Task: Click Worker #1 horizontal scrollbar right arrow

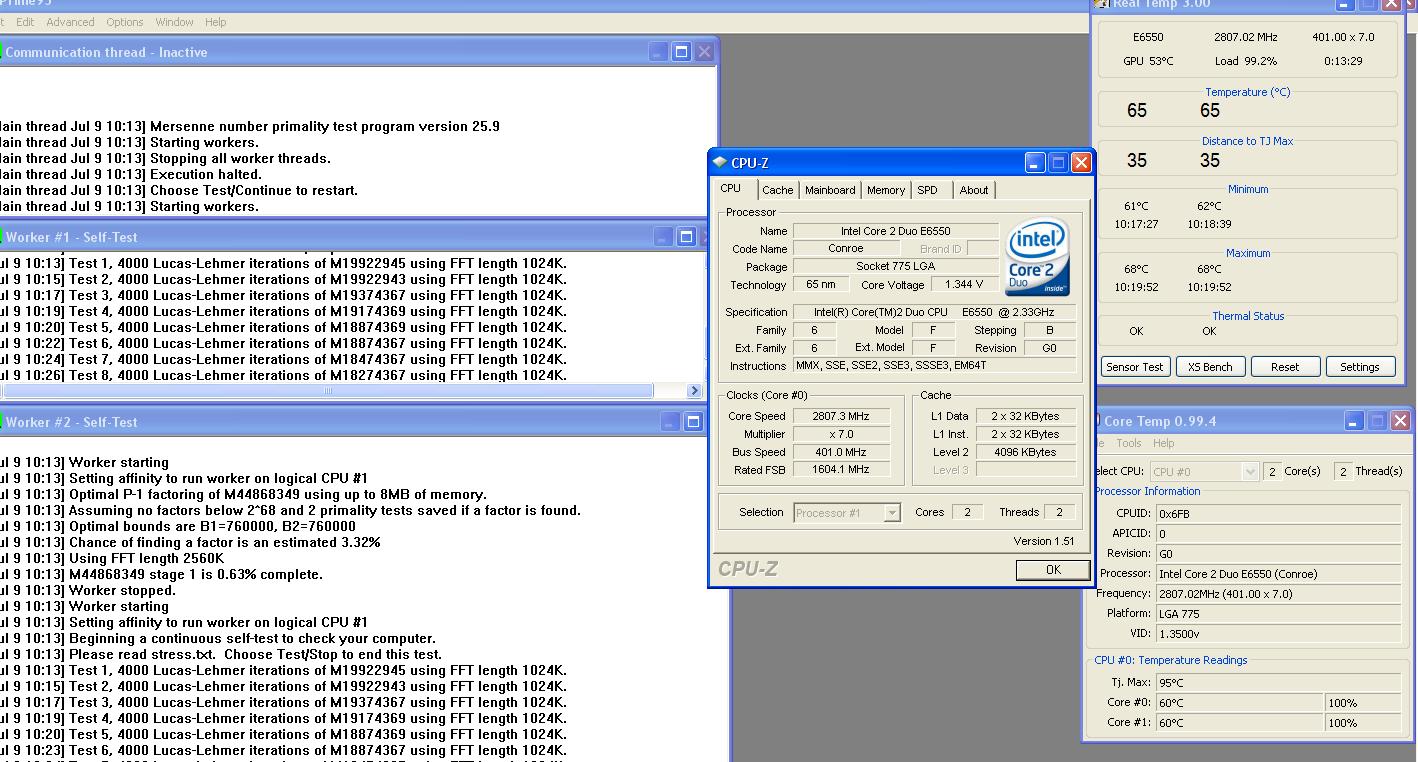Action: click(x=694, y=391)
